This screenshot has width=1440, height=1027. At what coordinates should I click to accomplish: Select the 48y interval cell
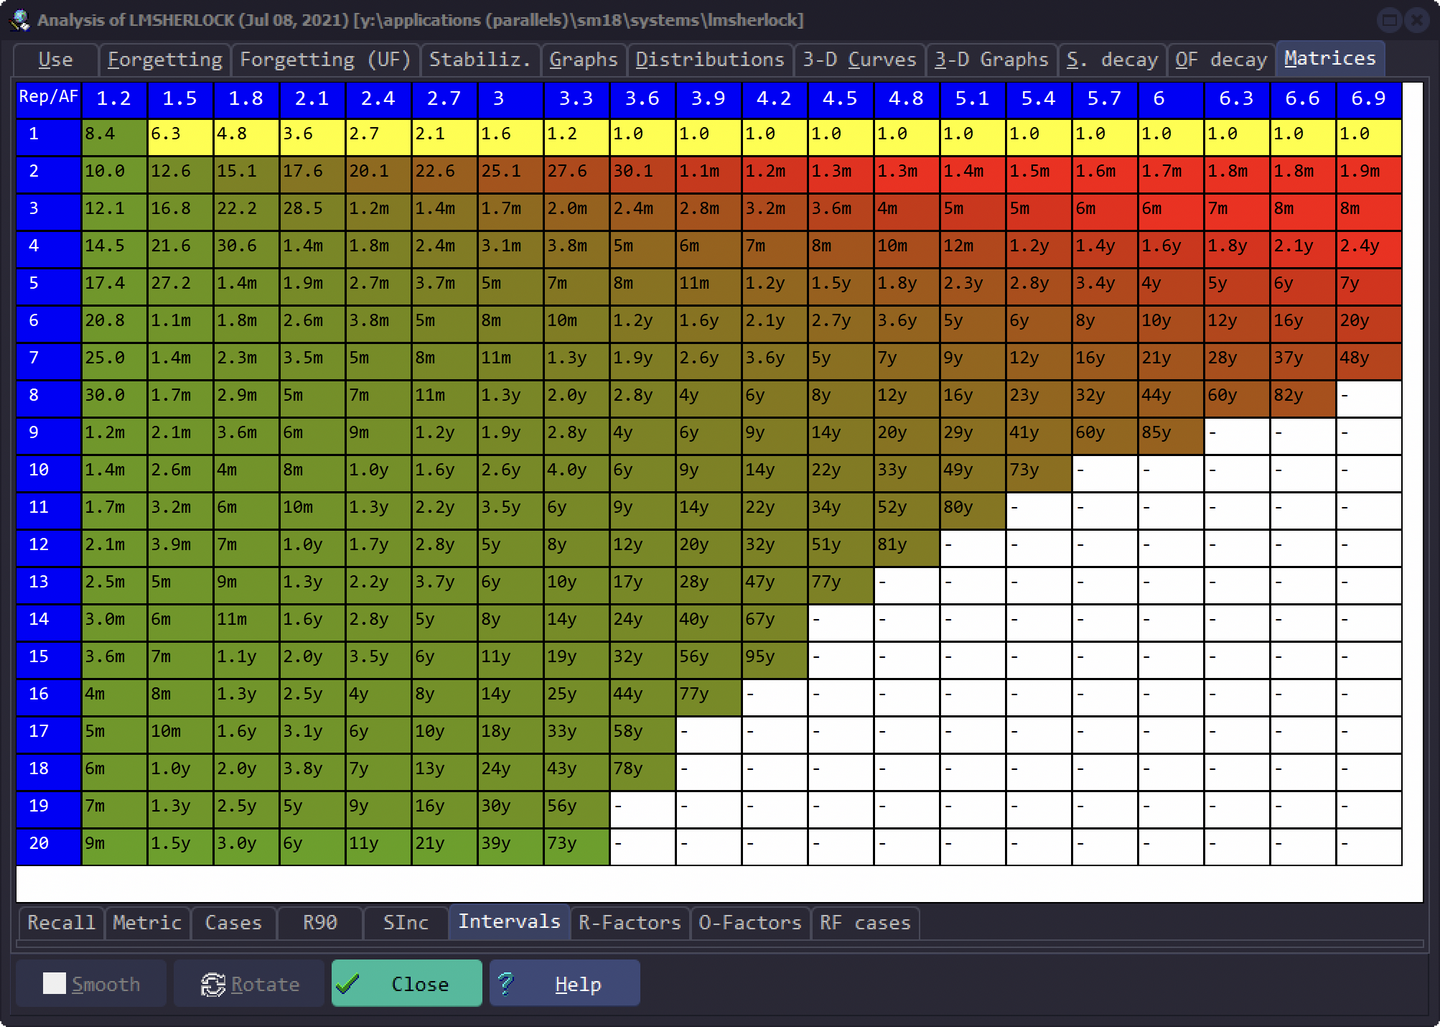(x=1368, y=361)
